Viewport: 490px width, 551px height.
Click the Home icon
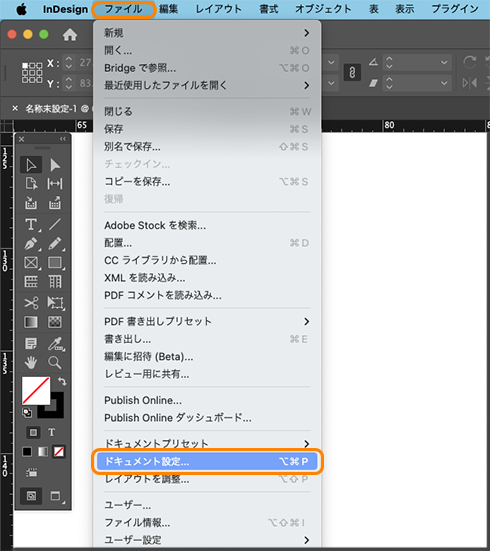tap(70, 34)
